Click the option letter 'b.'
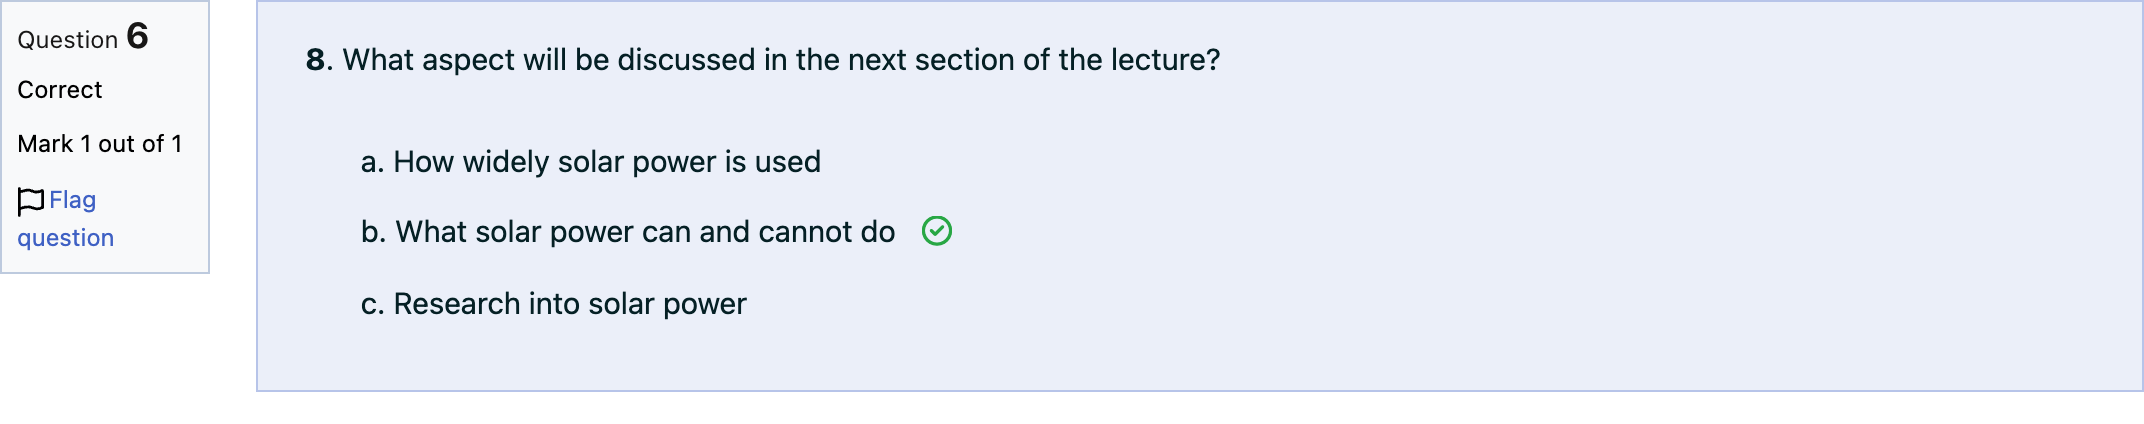Image resolution: width=2144 pixels, height=424 pixels. tap(374, 232)
